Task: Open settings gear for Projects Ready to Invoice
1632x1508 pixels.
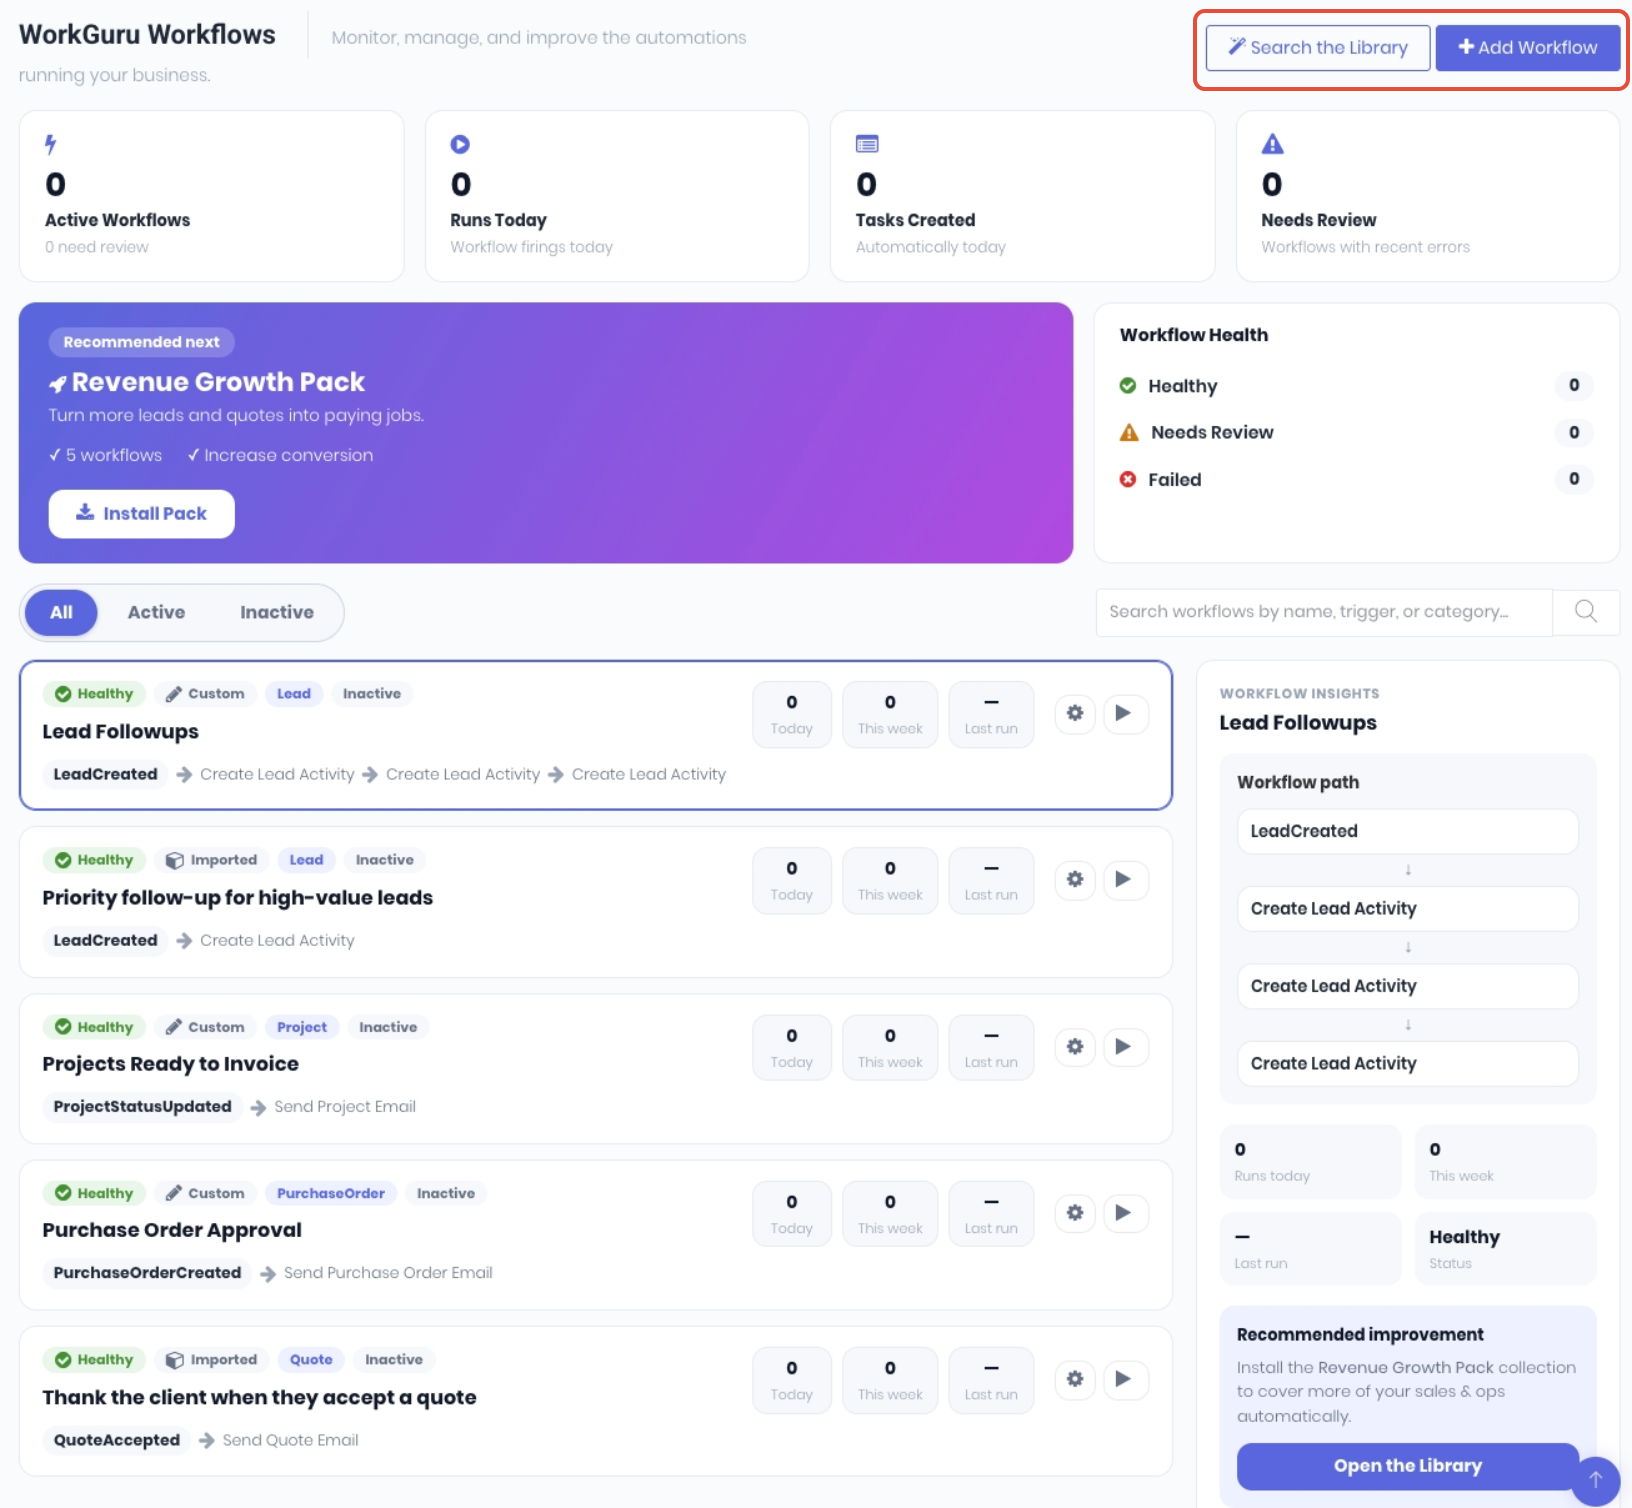Action: point(1075,1046)
